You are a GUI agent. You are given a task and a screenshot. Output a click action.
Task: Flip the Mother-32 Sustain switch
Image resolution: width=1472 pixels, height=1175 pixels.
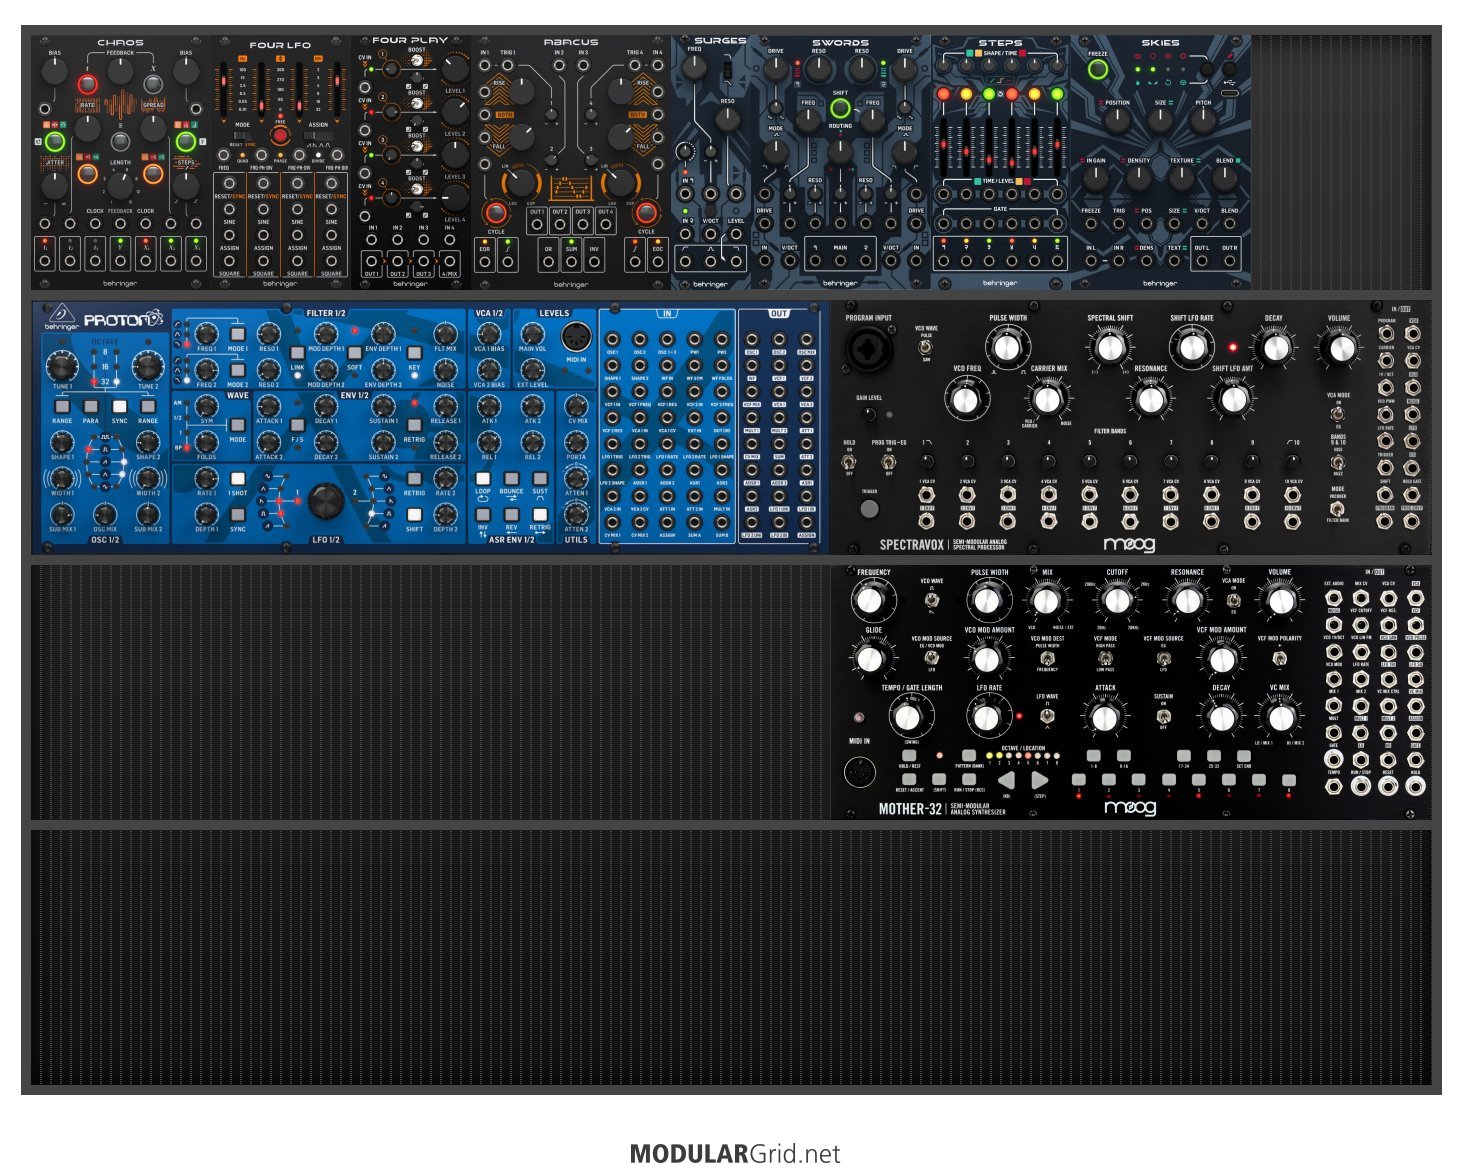(x=1164, y=715)
